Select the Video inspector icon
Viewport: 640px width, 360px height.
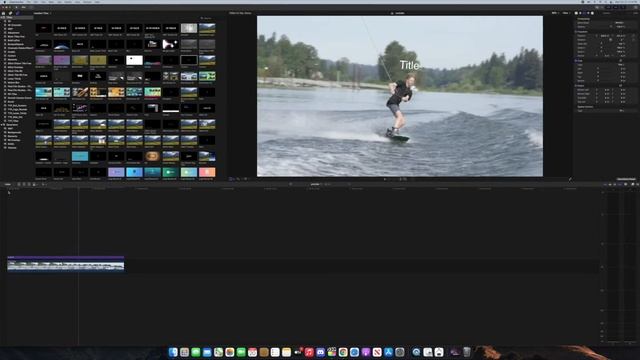584,13
